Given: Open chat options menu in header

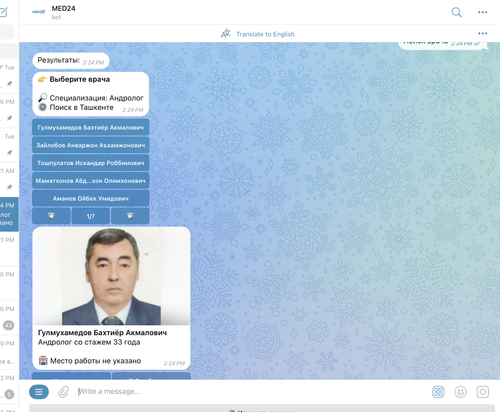Looking at the screenshot, I should point(482,12).
